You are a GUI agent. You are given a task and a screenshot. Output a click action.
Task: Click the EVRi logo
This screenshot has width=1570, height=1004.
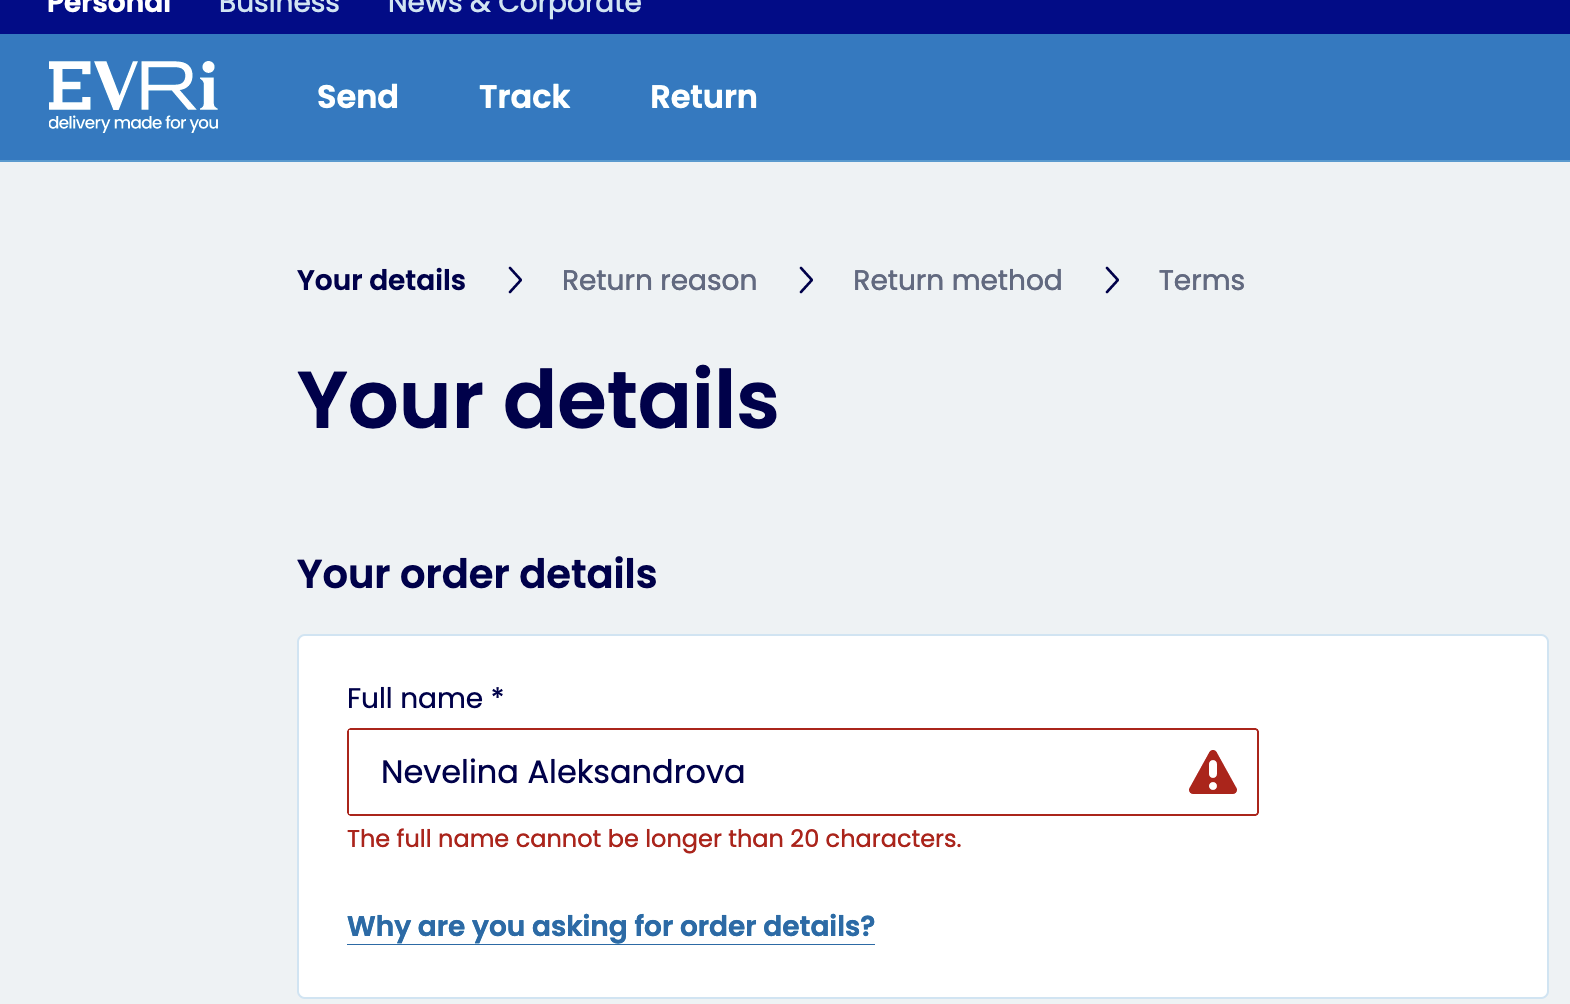click(x=133, y=96)
